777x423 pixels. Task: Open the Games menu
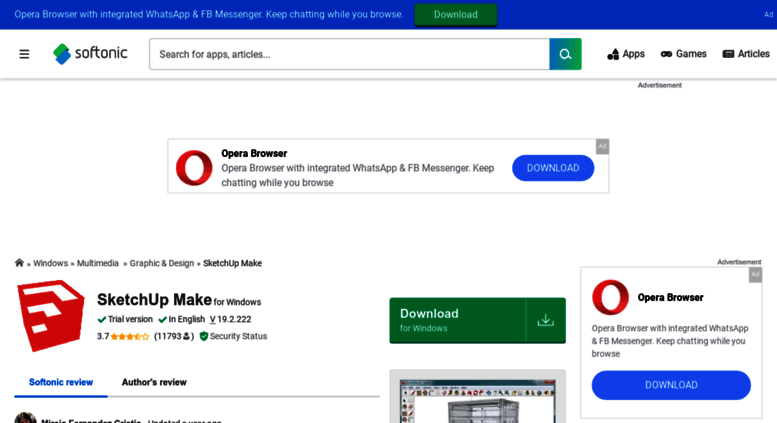coord(683,54)
